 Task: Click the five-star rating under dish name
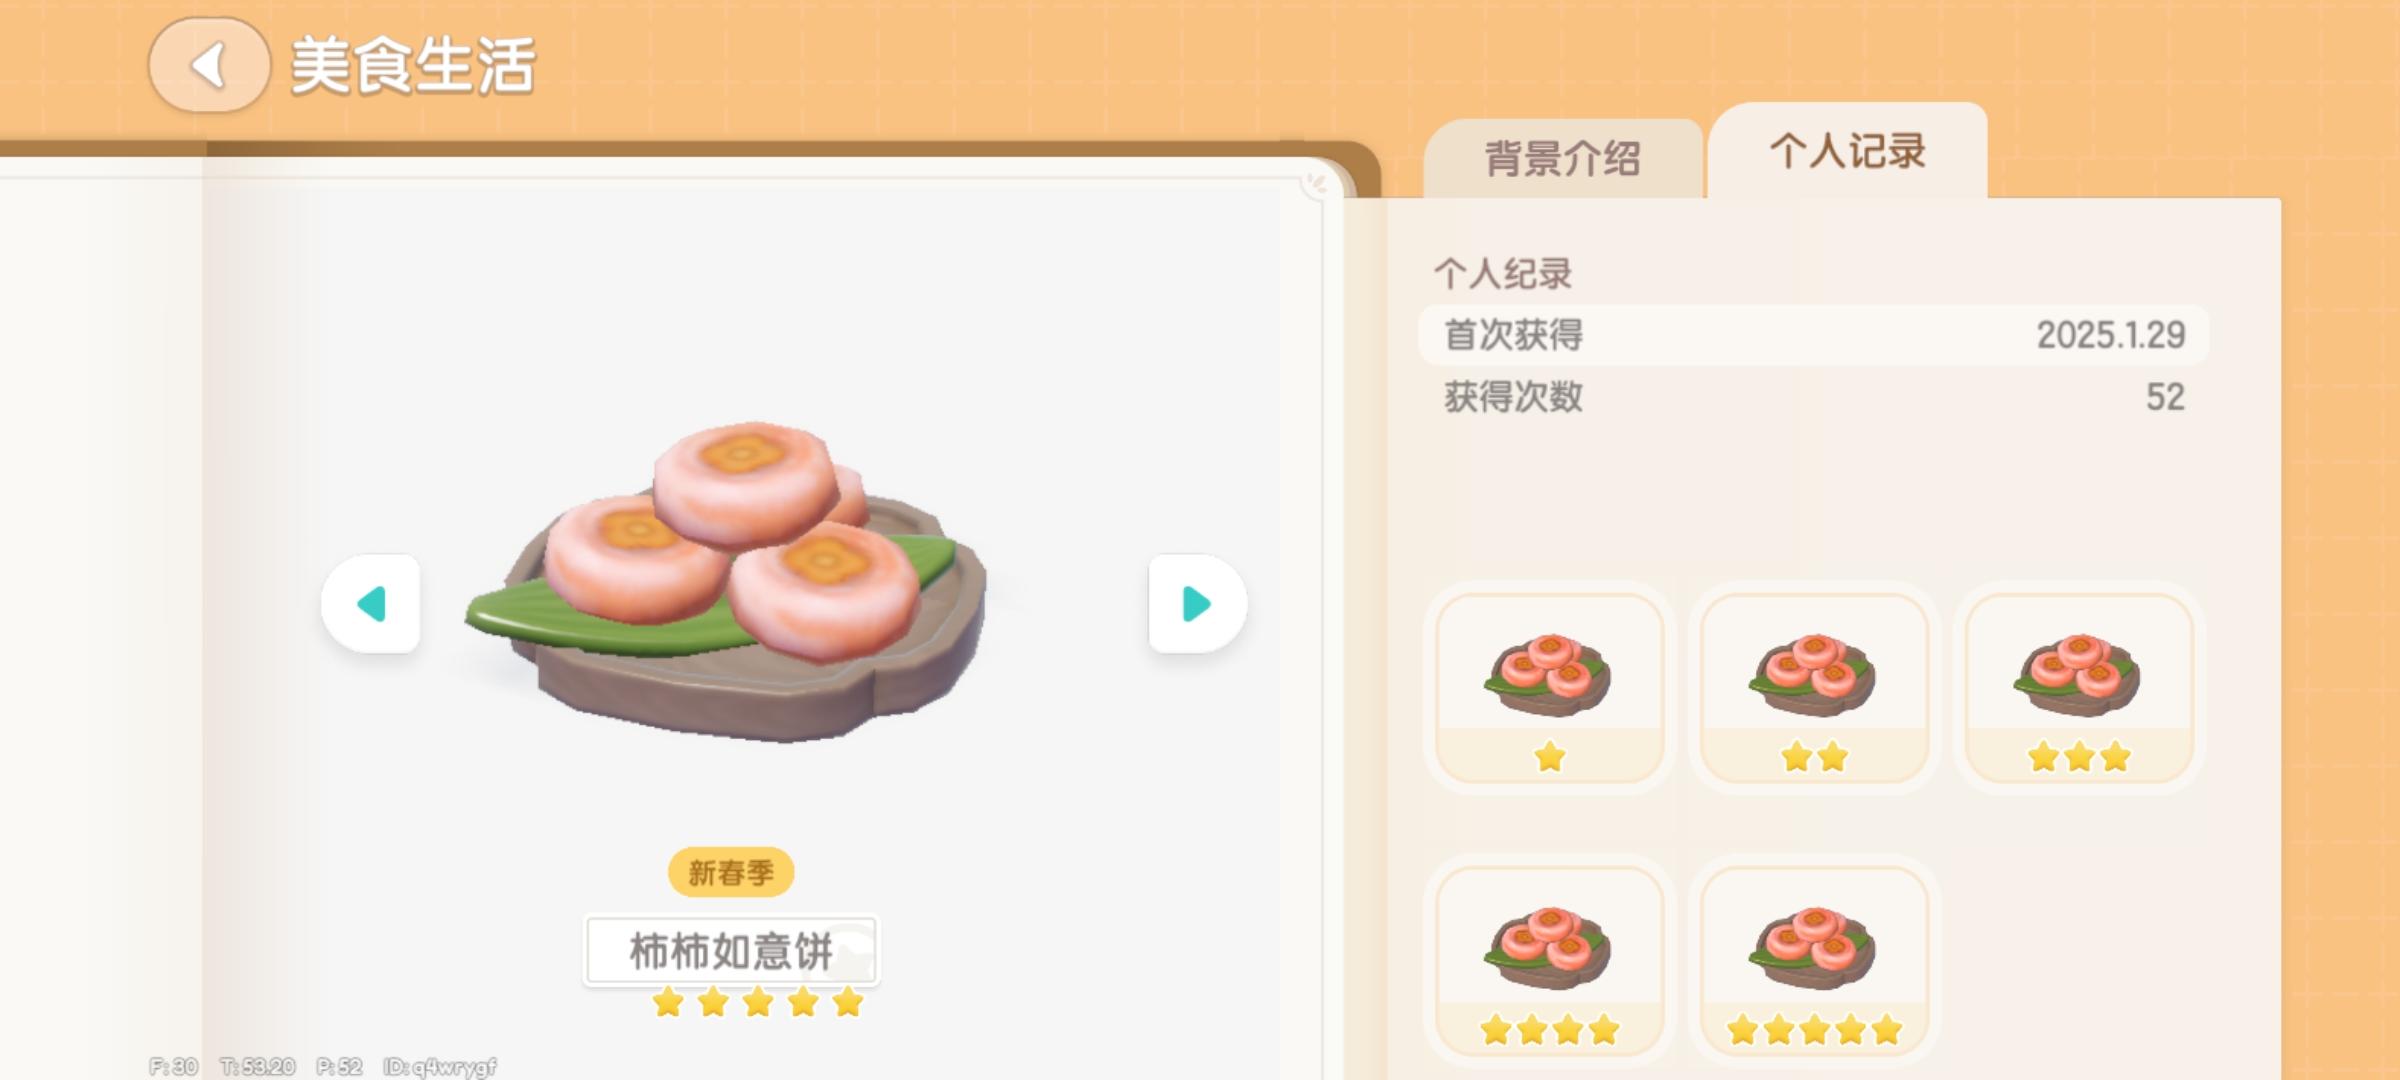pyautogui.click(x=758, y=1002)
